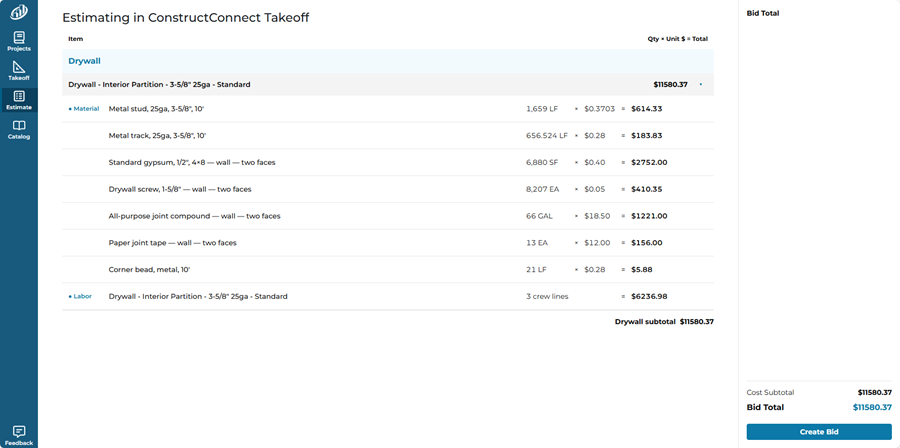Select the Estimate sidebar item
Image resolution: width=900 pixels, height=448 pixels.
[x=19, y=100]
